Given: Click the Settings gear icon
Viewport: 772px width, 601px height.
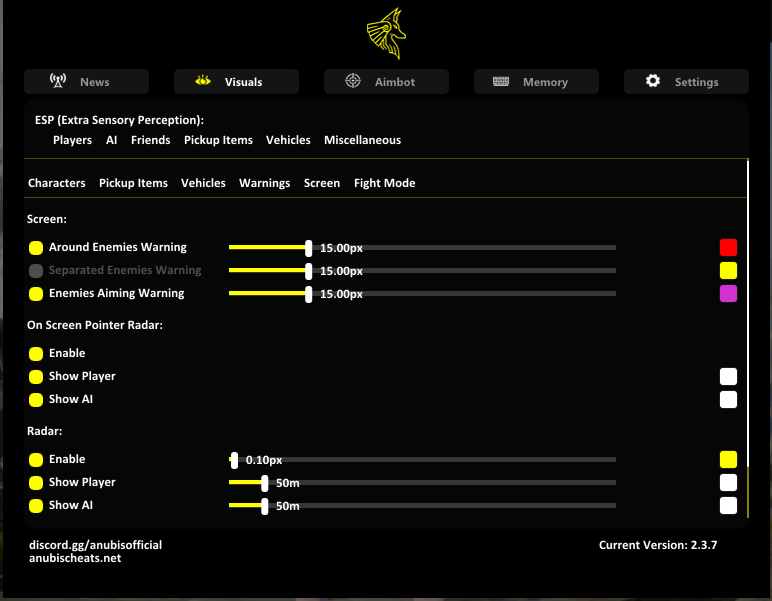Looking at the screenshot, I should coord(653,81).
